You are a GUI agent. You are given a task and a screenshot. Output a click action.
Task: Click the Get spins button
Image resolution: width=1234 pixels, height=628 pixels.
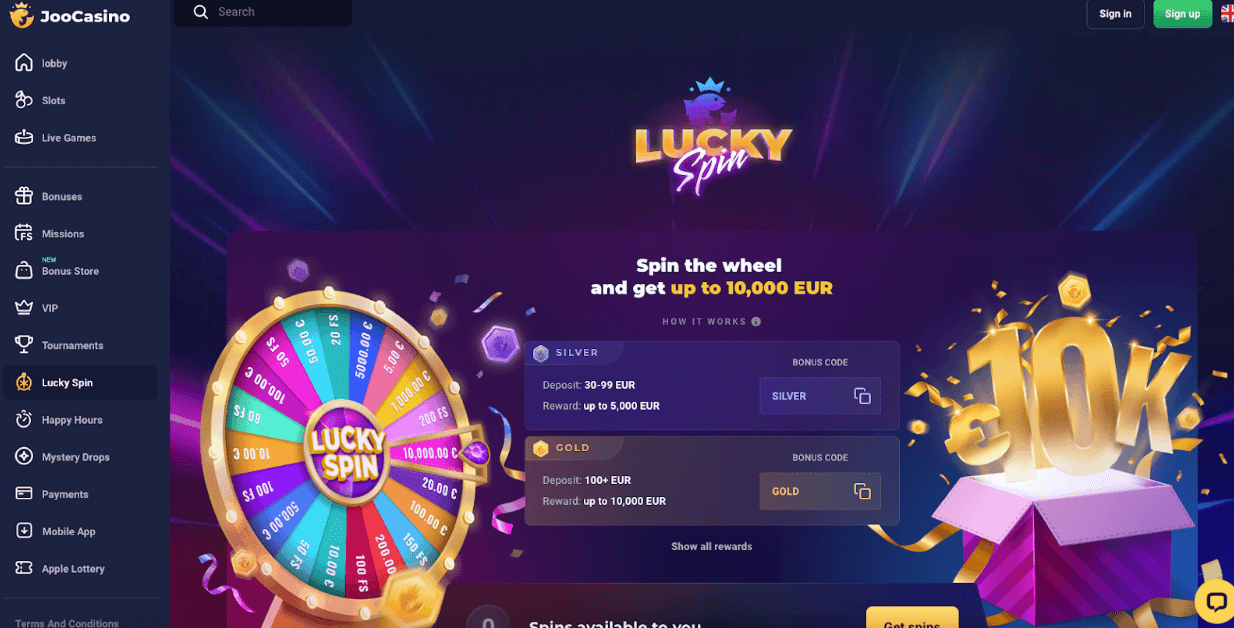(x=912, y=618)
